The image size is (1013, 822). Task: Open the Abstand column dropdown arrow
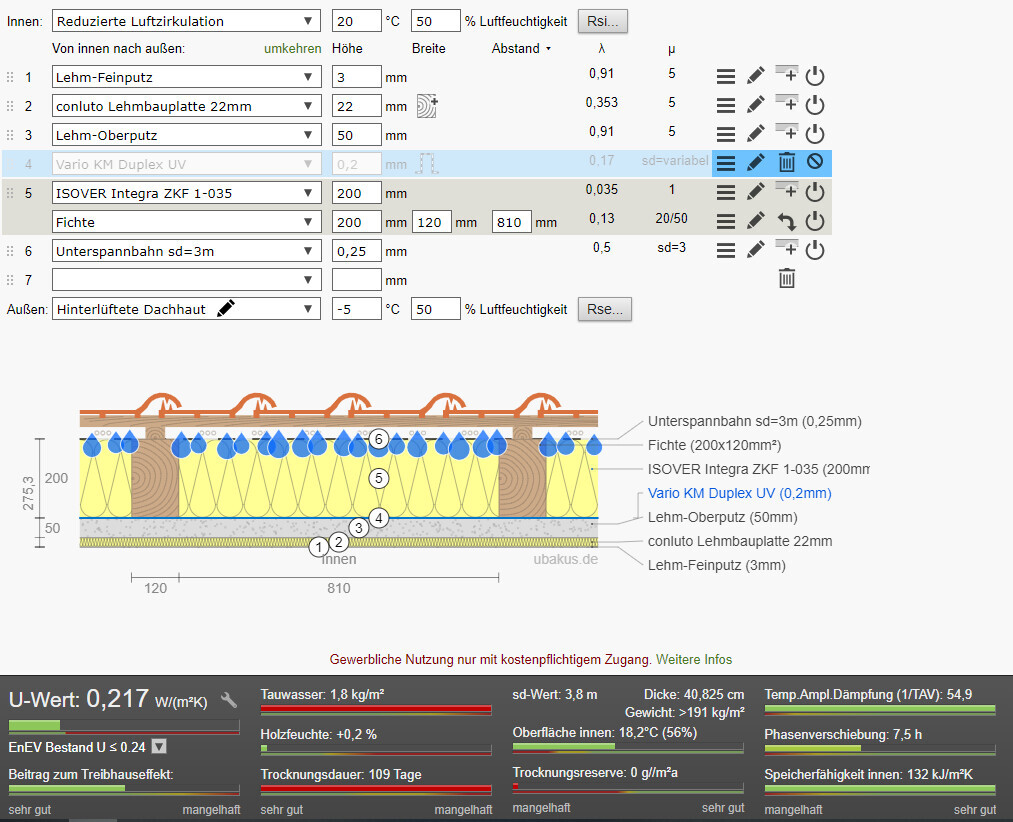[x=548, y=49]
